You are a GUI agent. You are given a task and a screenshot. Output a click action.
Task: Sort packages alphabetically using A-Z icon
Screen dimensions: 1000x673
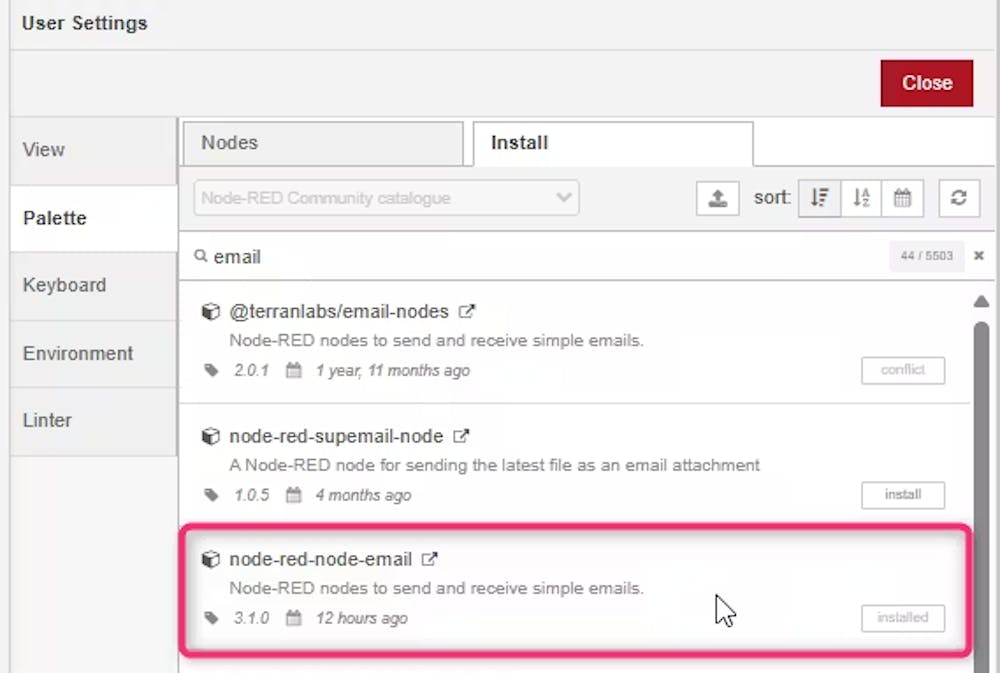[861, 197]
